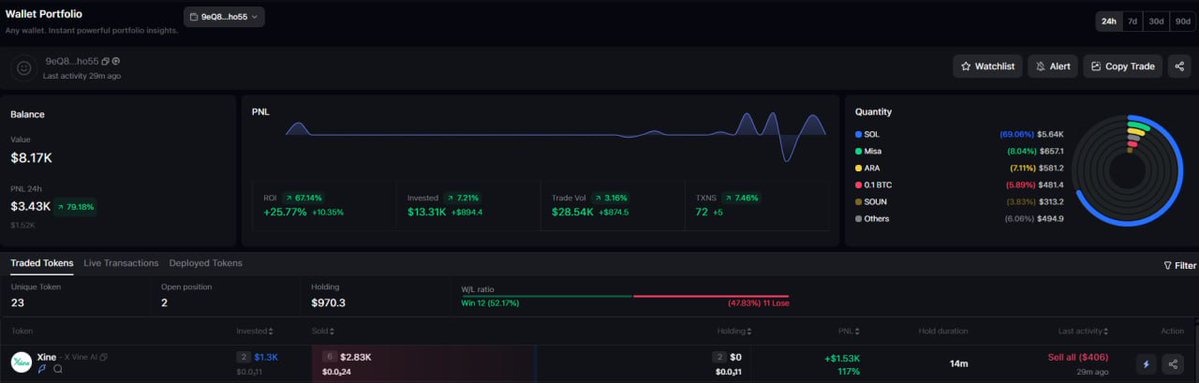Screen dimensions: 1199x383
Task: Click the lightning quick-trade icon for Xine
Action: pyautogui.click(x=1145, y=364)
